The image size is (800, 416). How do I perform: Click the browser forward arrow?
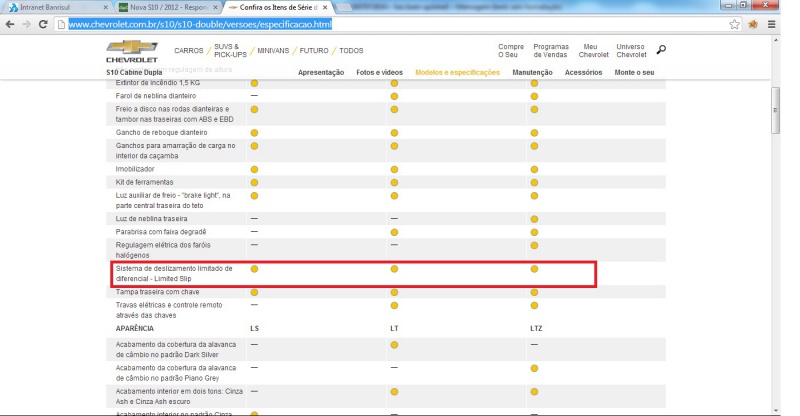[x=27, y=24]
